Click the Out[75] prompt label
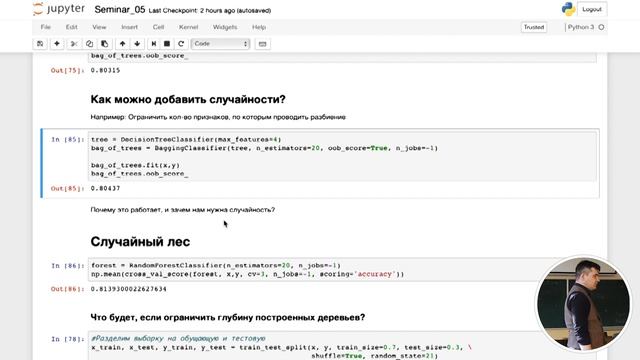 point(68,70)
